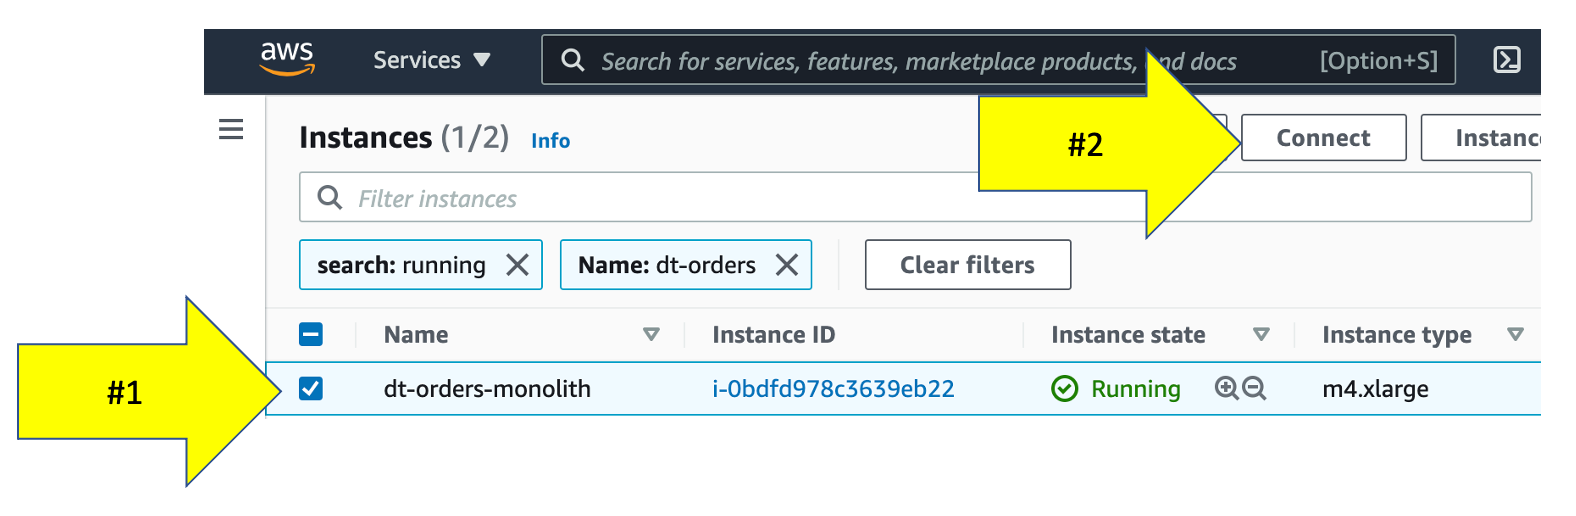Open the Info link next to Instances
The height and width of the screenshot is (516, 1576).
tap(550, 141)
